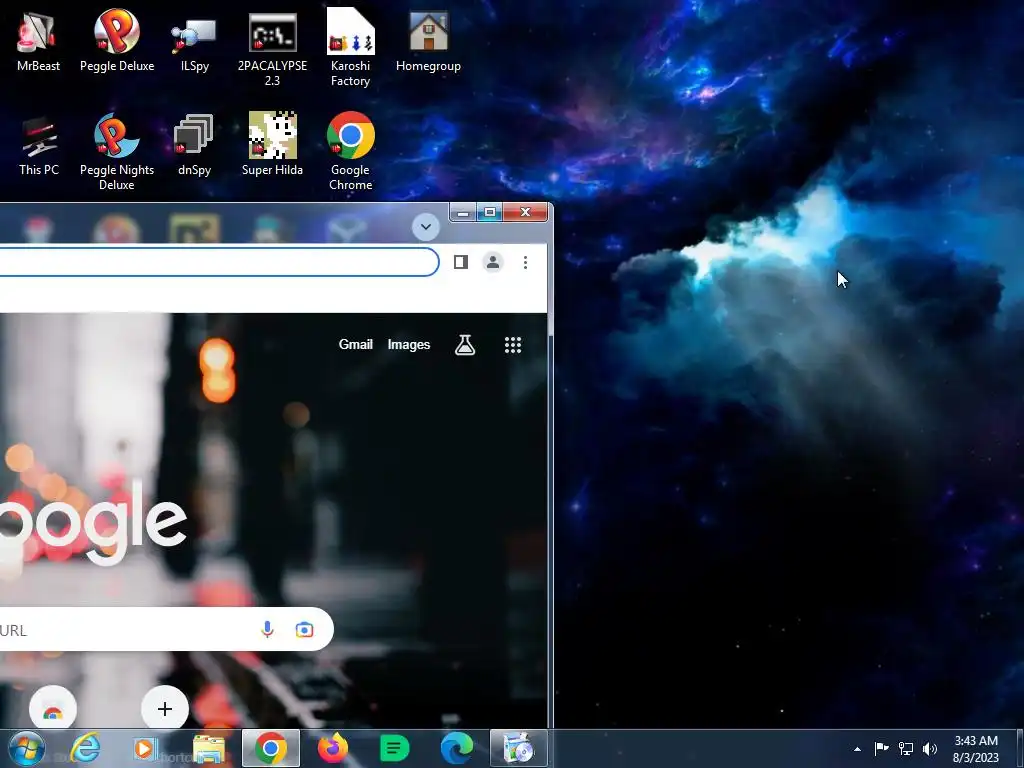Screen dimensions: 1024x768
Task: Open File Explorer from the taskbar
Action: coord(209,748)
